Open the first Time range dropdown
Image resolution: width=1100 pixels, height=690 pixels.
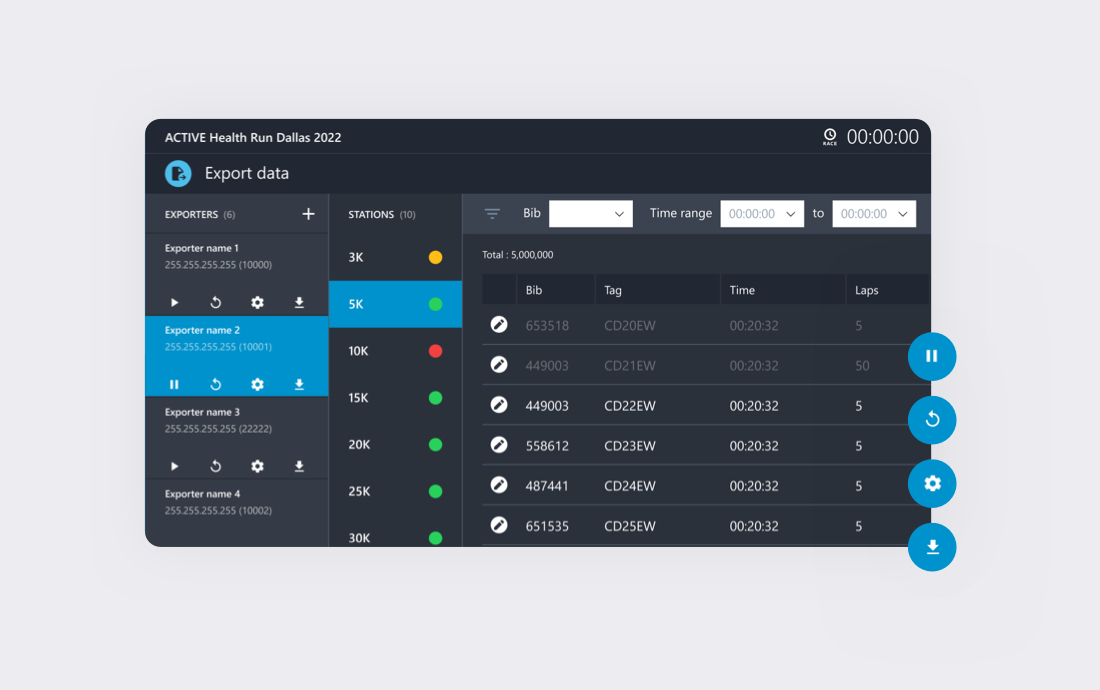click(762, 213)
